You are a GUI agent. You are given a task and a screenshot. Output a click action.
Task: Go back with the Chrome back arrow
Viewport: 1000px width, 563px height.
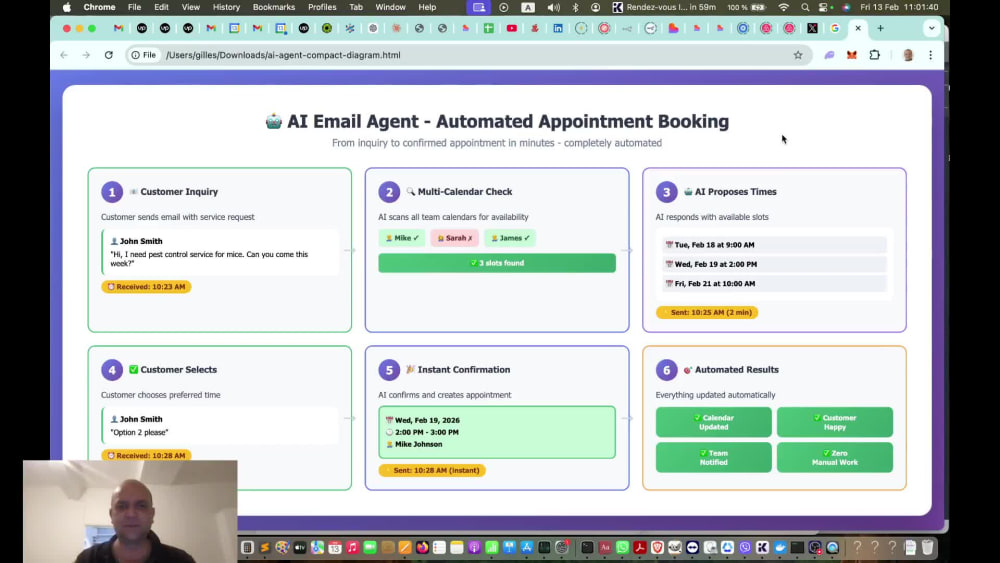[x=64, y=55]
